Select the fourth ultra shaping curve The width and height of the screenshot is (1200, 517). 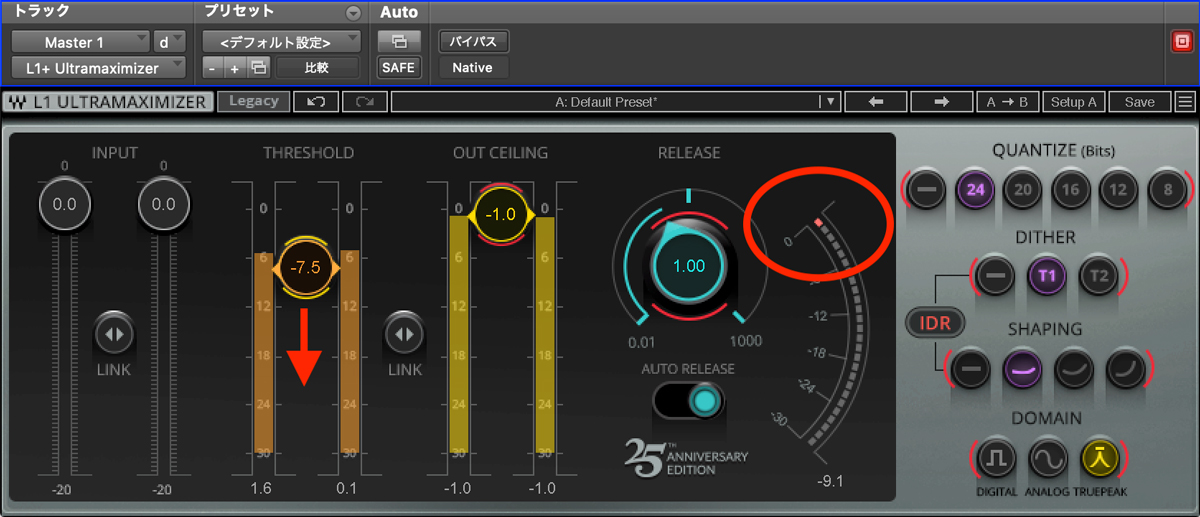tap(1126, 368)
